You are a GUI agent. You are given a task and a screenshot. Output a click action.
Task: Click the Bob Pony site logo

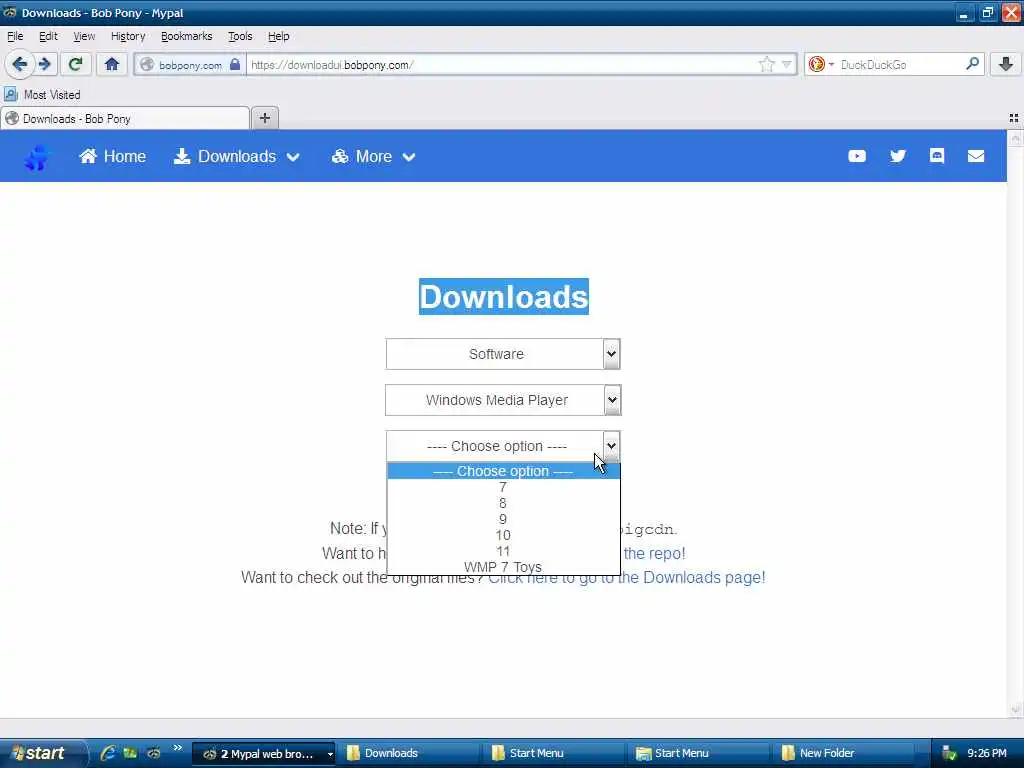[x=37, y=157]
